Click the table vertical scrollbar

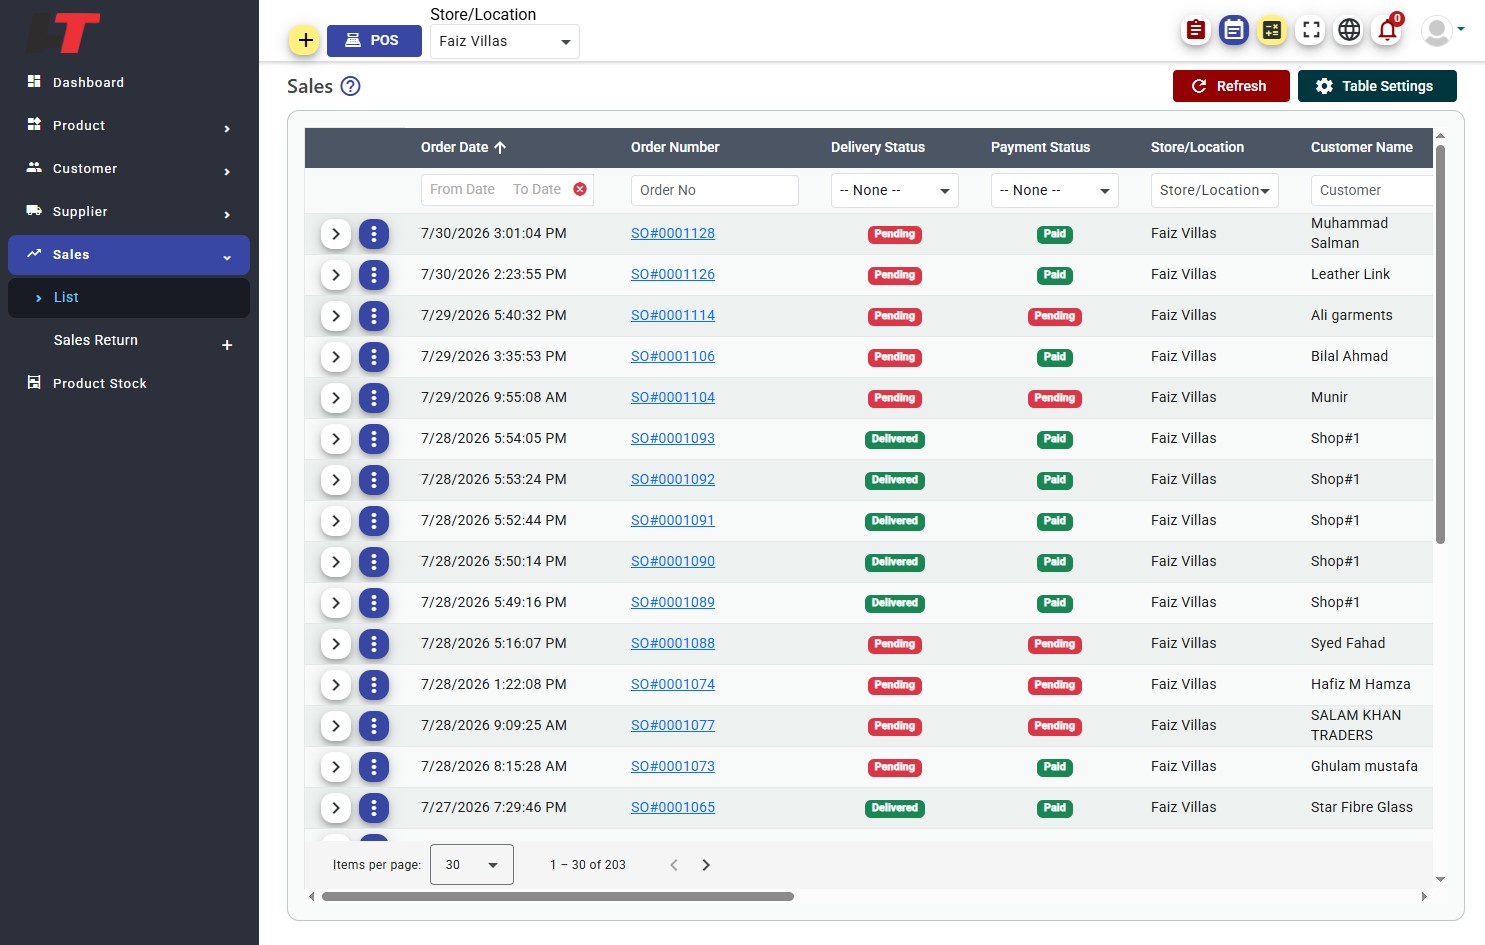click(1440, 344)
